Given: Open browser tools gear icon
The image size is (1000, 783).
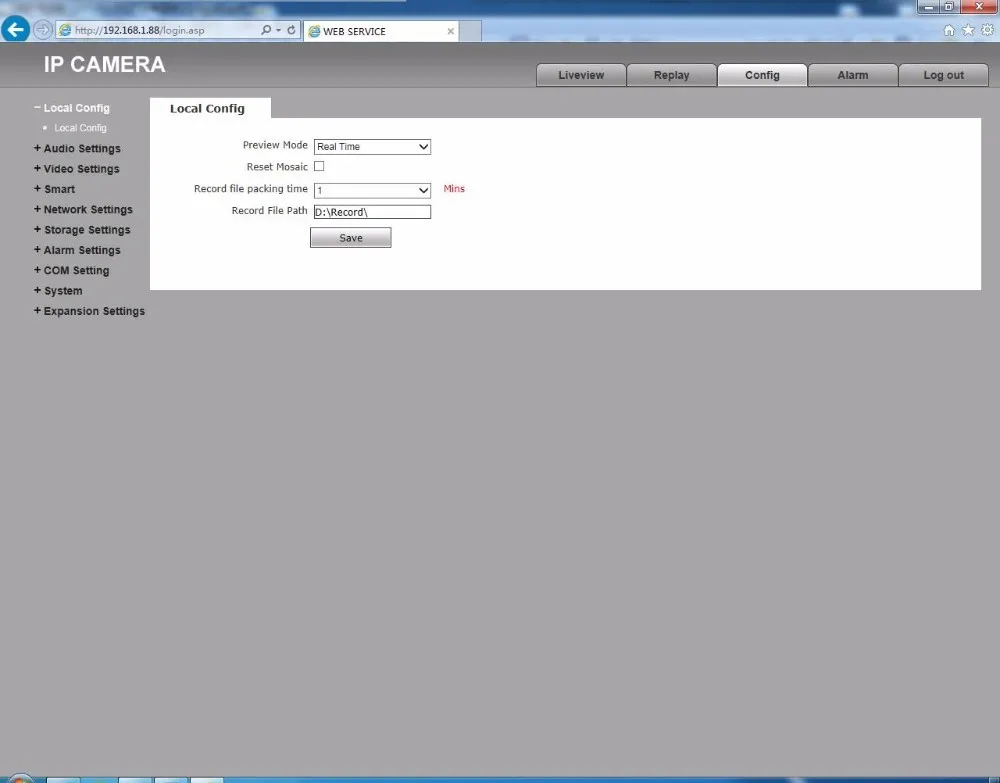Looking at the screenshot, I should tap(987, 30).
